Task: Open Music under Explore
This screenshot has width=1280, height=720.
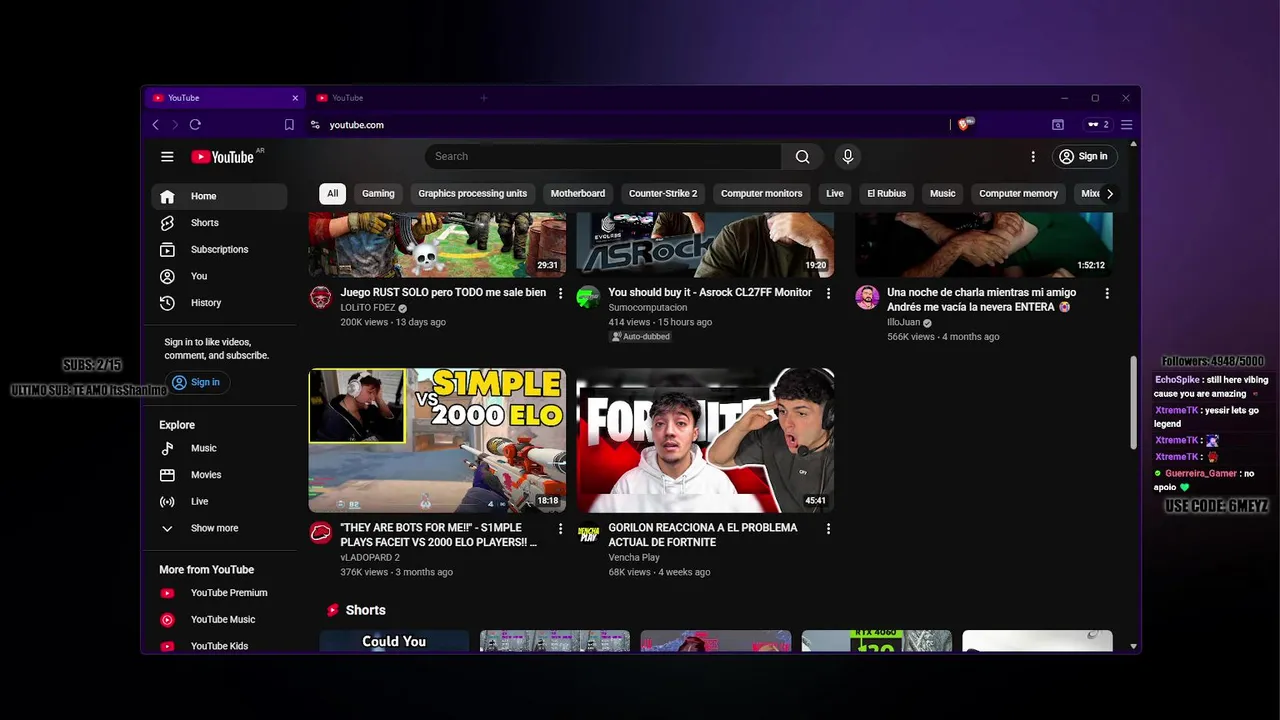Action: tap(219, 448)
